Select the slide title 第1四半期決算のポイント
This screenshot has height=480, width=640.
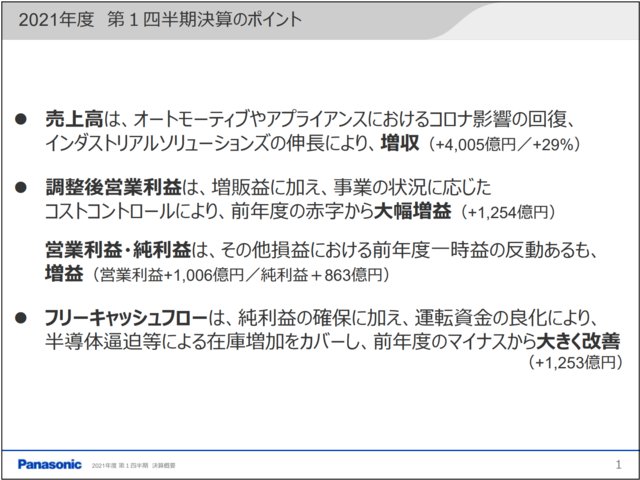[x=197, y=19]
